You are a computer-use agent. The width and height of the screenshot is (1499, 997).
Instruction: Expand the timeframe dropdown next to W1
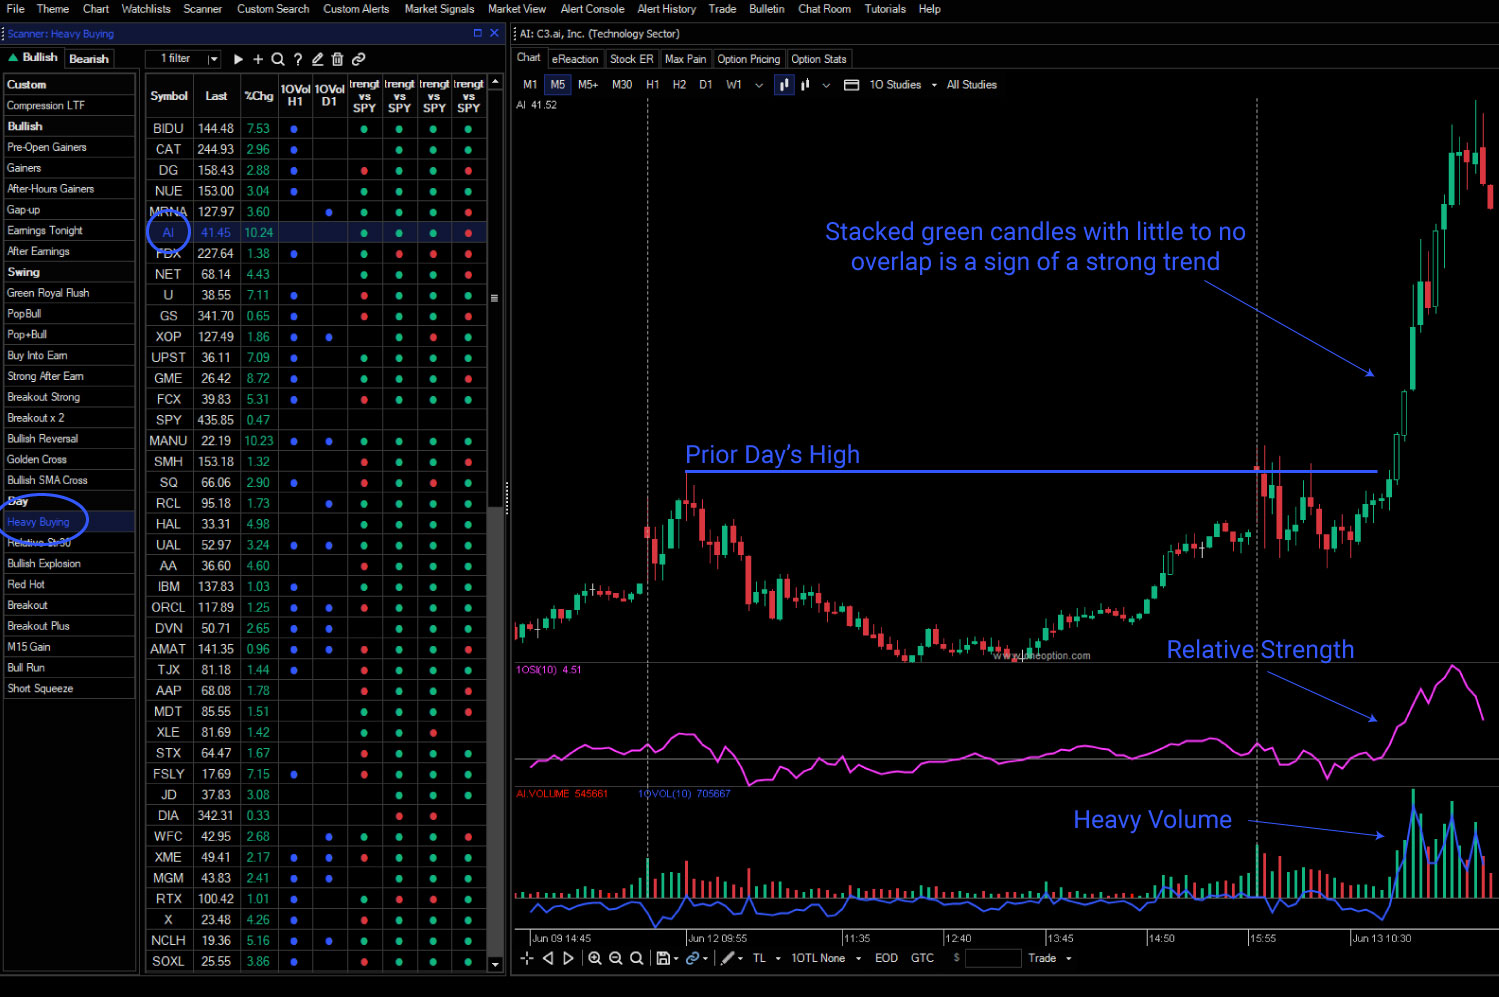[x=758, y=85]
